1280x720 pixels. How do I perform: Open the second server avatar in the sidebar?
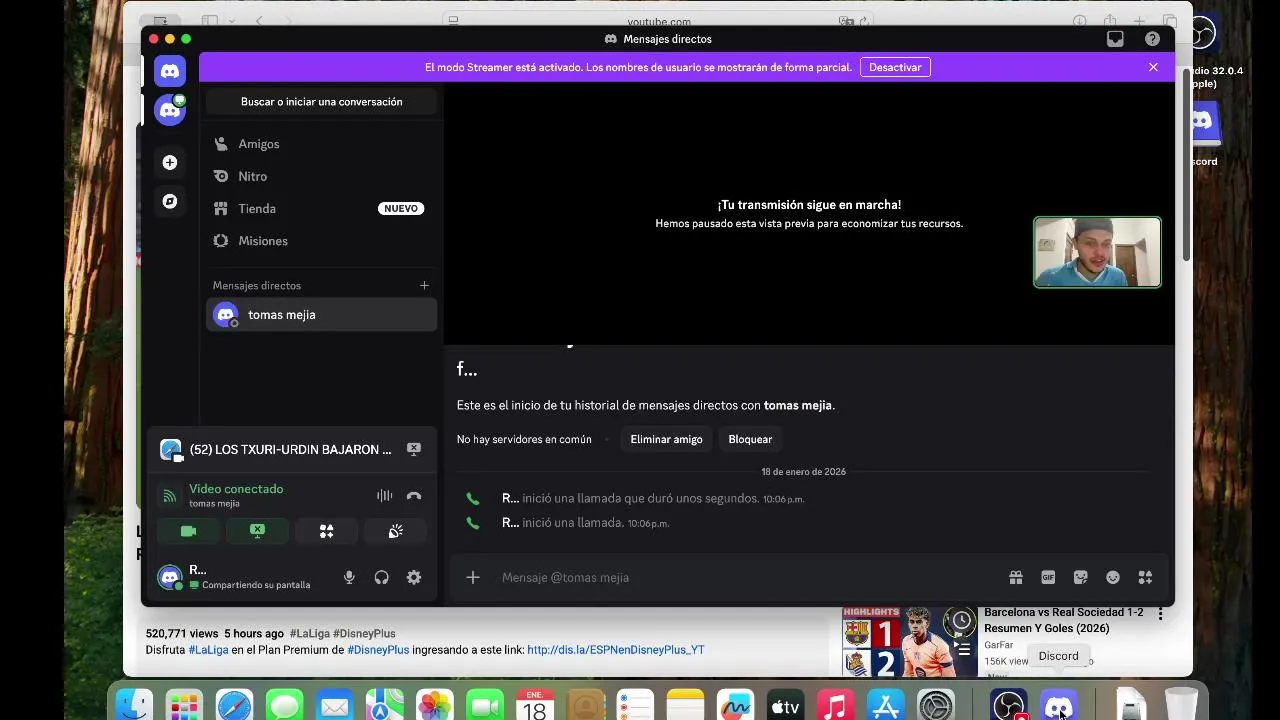point(170,110)
